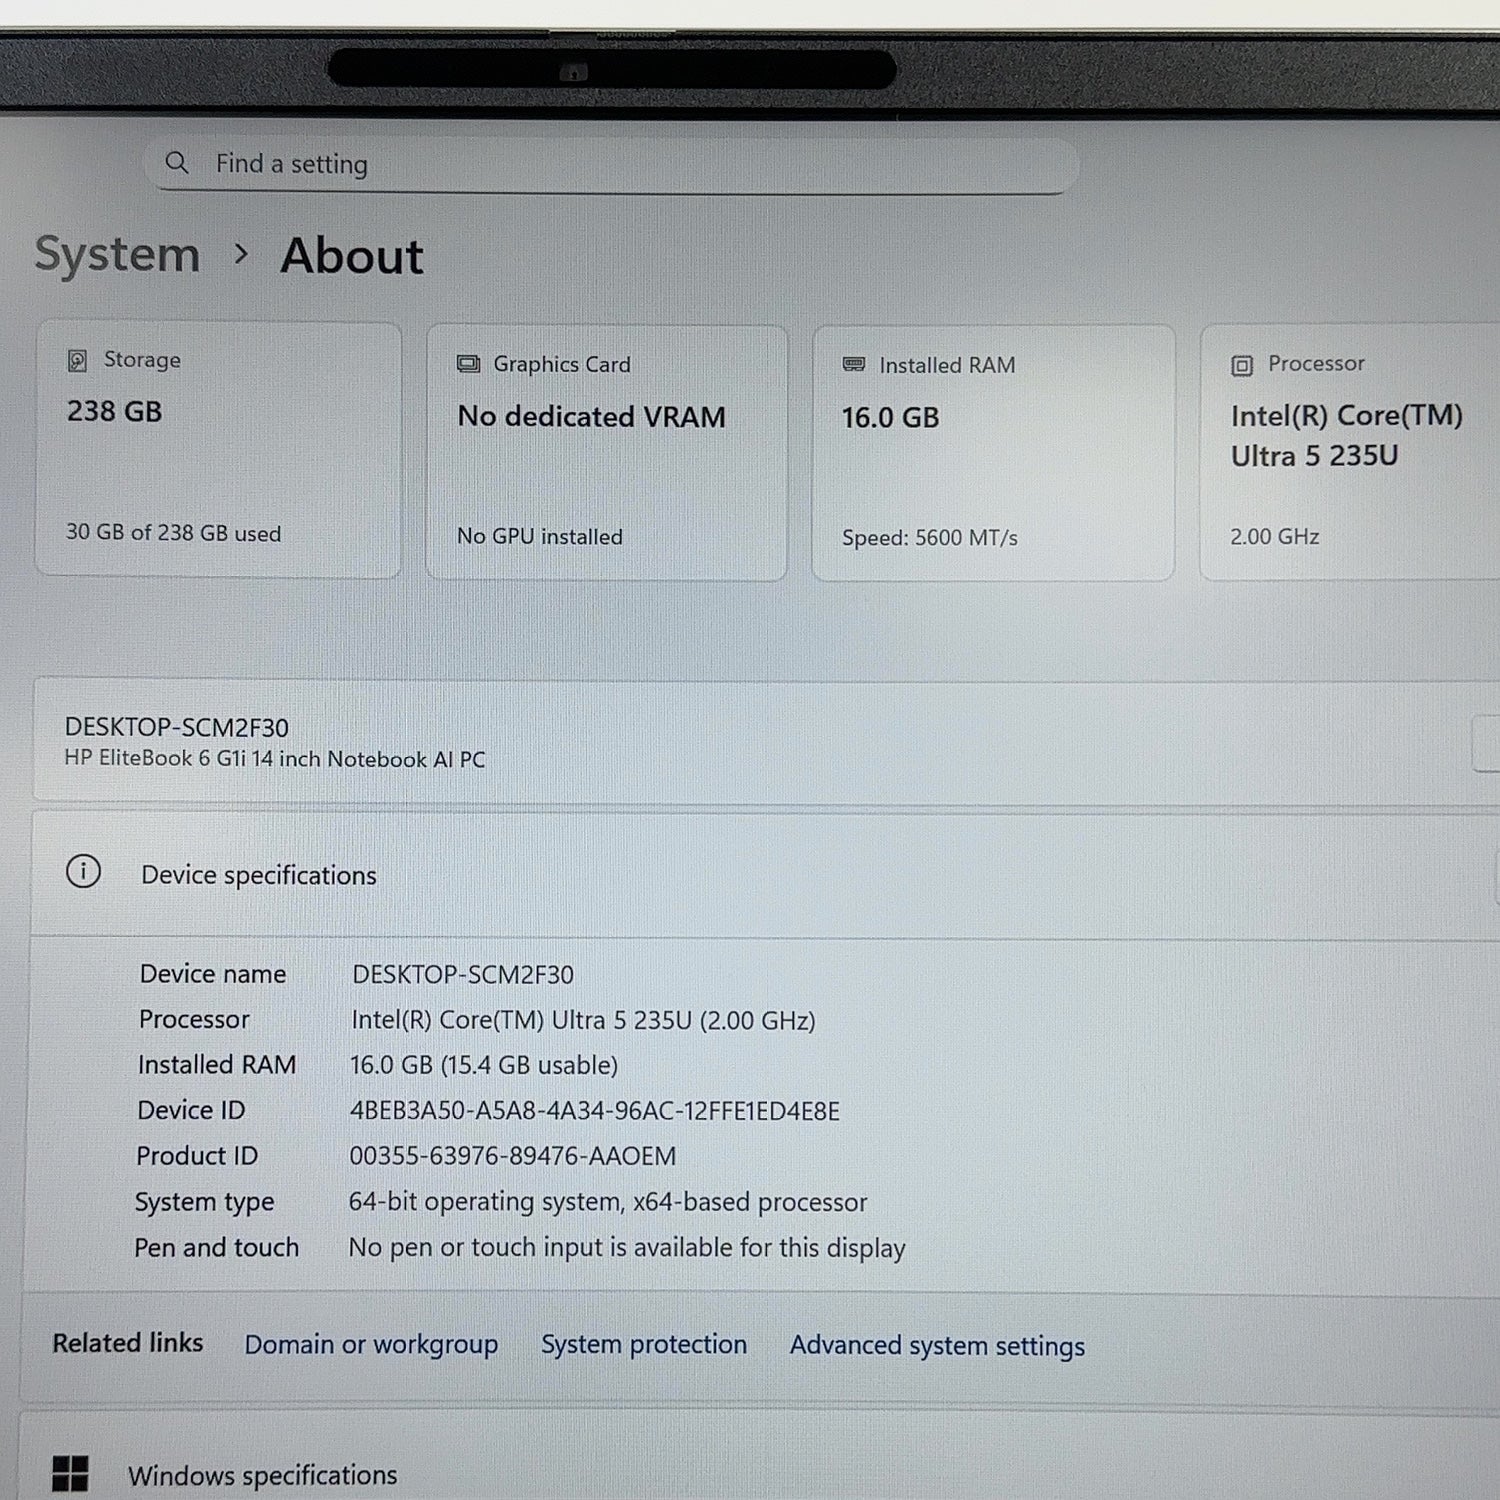Click the Graphics Card icon
Image resolution: width=1500 pixels, height=1500 pixels.
pos(468,364)
